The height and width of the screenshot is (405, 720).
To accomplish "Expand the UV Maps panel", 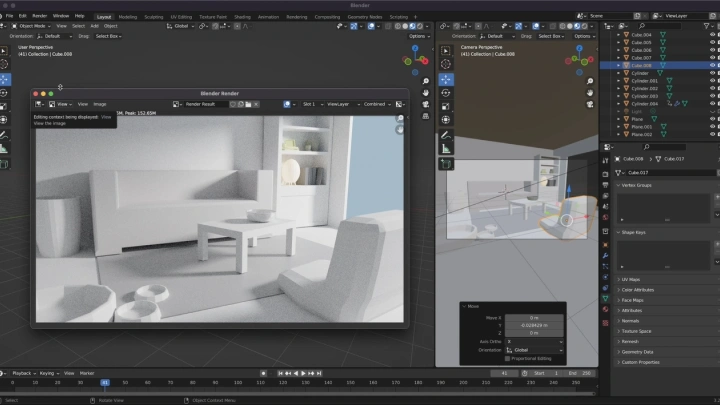I will pyautogui.click(x=632, y=279).
